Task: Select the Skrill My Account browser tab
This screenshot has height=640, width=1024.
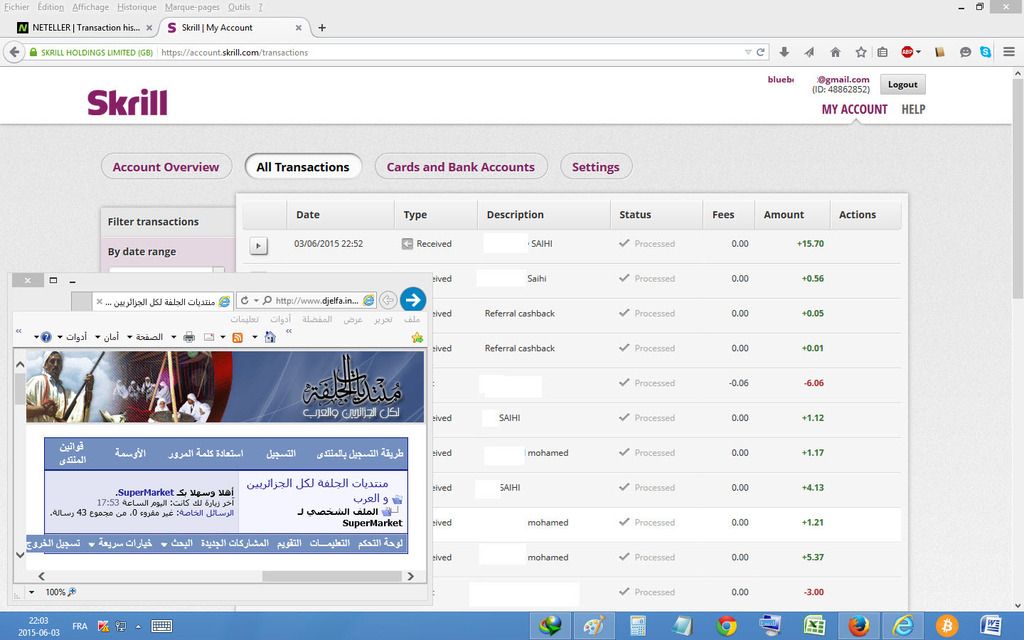Action: (233, 27)
